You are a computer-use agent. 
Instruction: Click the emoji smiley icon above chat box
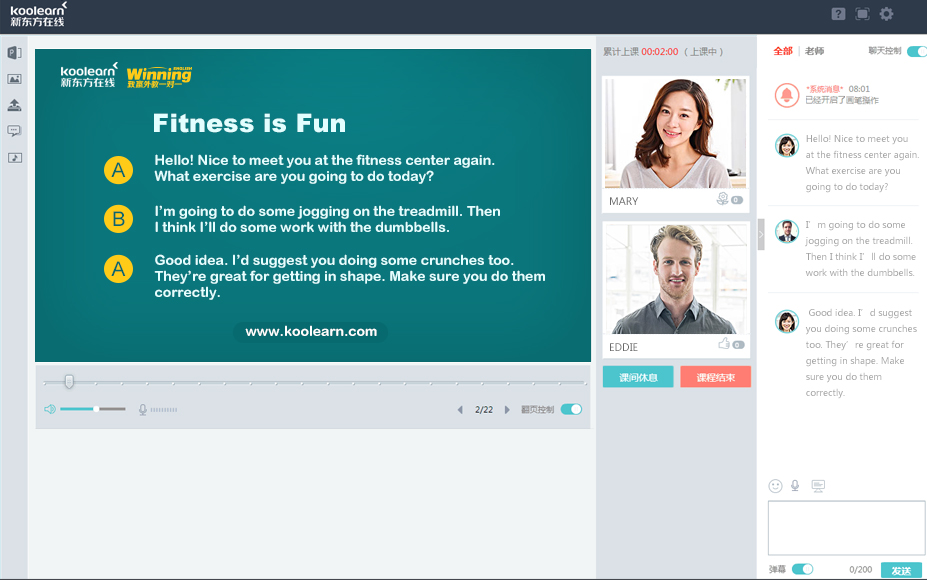click(775, 486)
